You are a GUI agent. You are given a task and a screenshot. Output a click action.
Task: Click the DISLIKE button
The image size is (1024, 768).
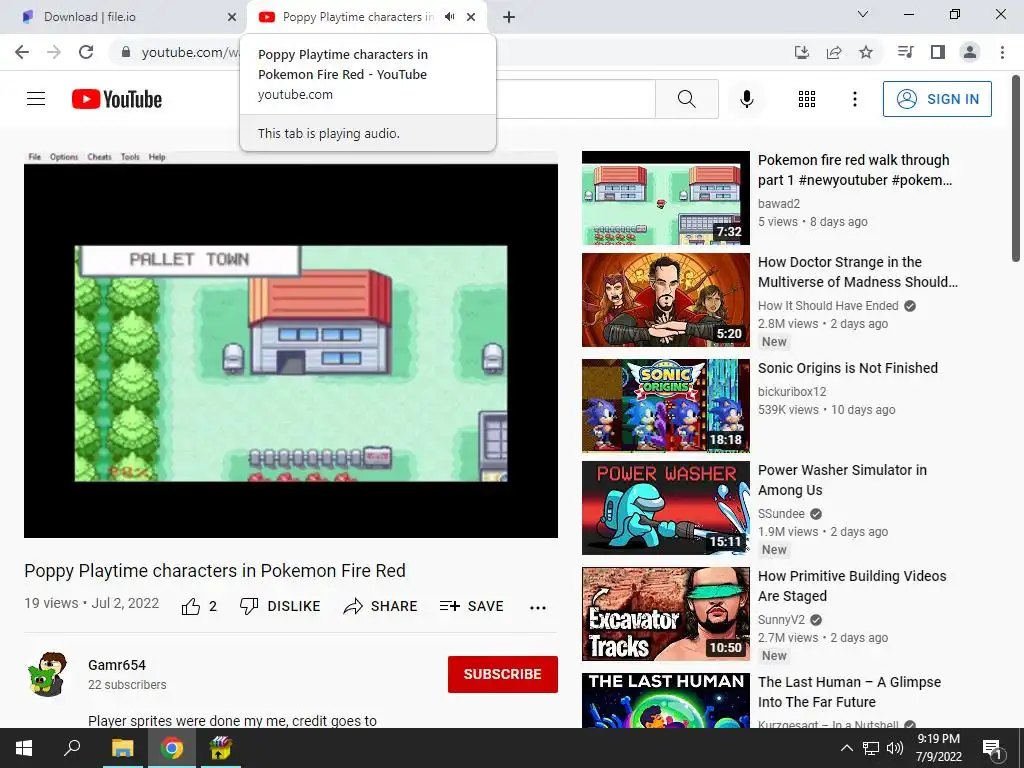[280, 606]
